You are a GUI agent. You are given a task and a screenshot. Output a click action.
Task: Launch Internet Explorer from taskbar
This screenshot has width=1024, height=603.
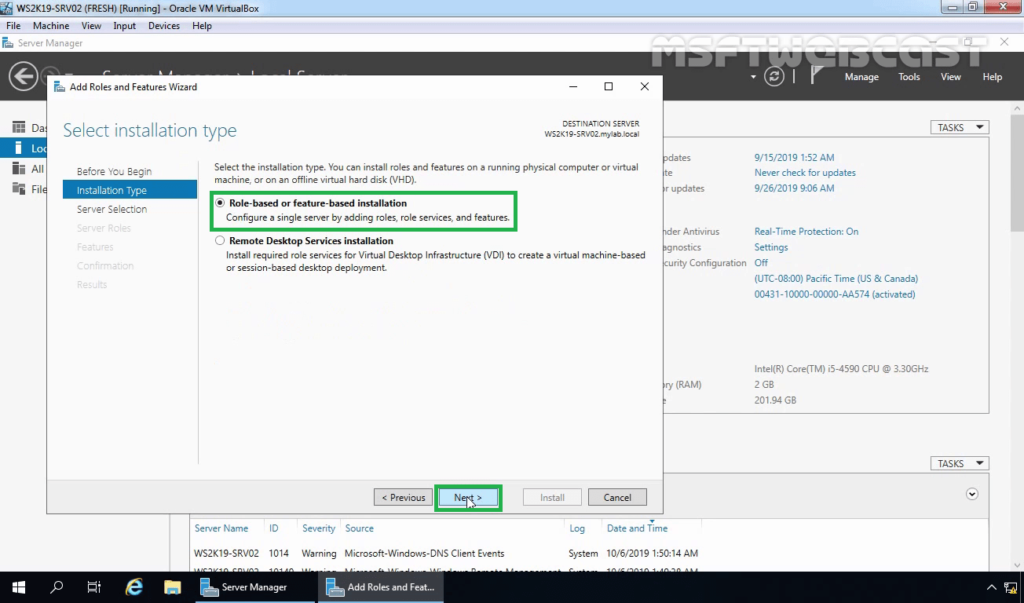pos(134,587)
